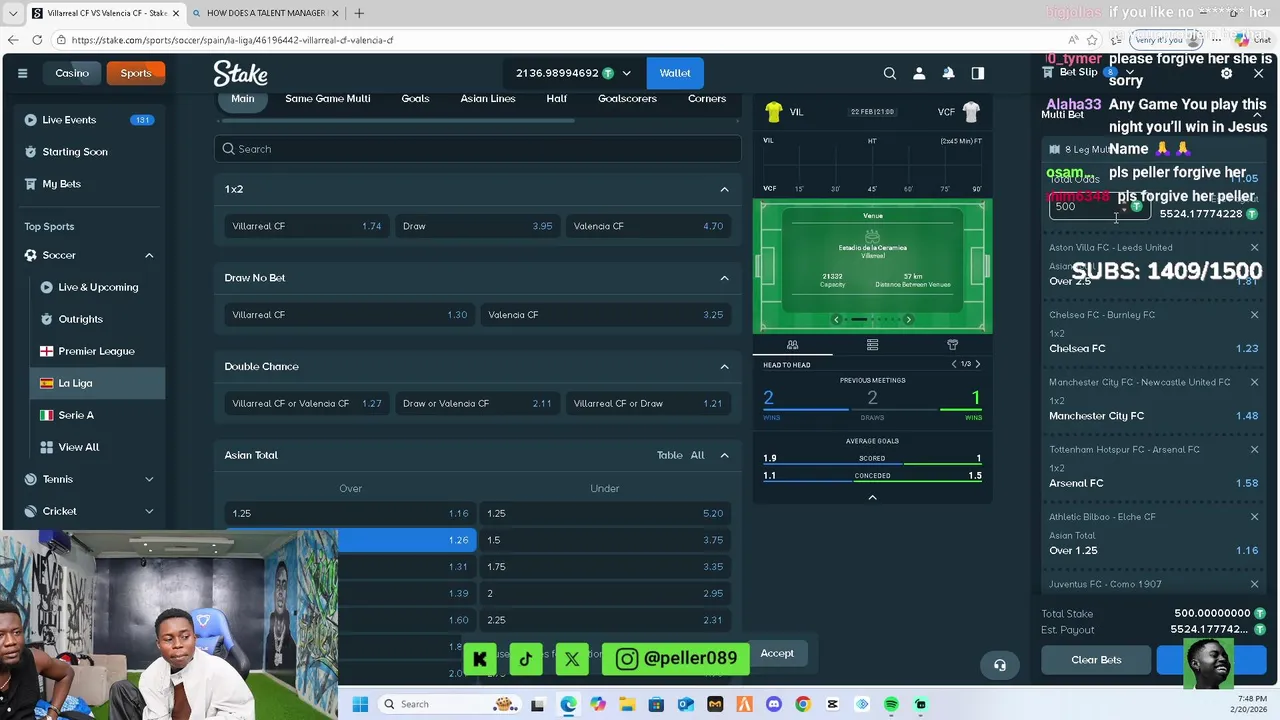Switch to Sports section
The height and width of the screenshot is (720, 1280).
coord(136,73)
